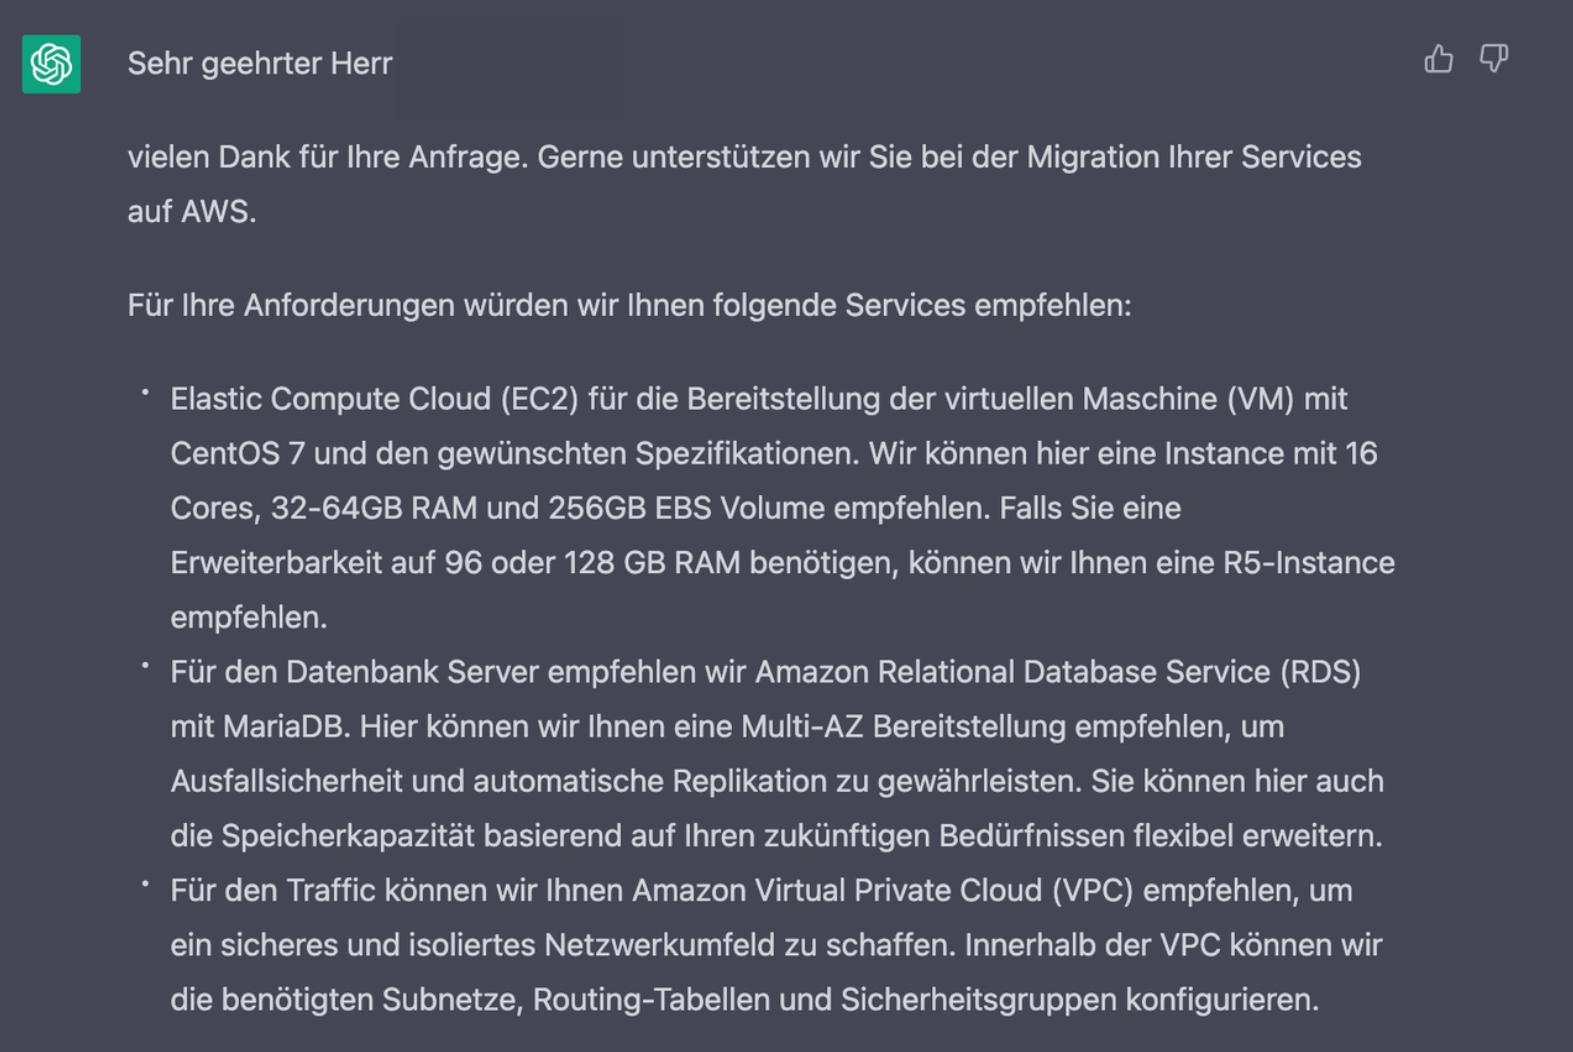Click the assistant avatar next to the greeting
1573x1052 pixels.
50,63
